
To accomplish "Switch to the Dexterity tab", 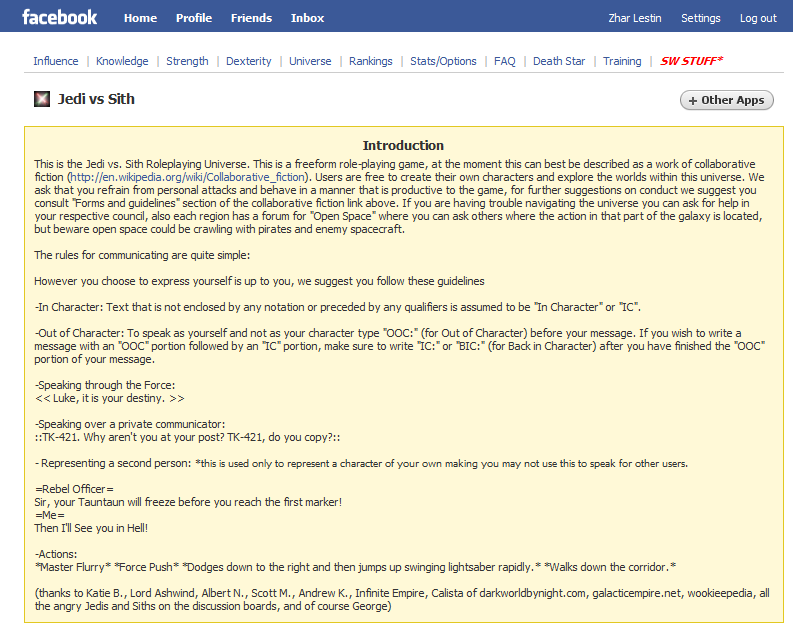I will click(x=248, y=61).
